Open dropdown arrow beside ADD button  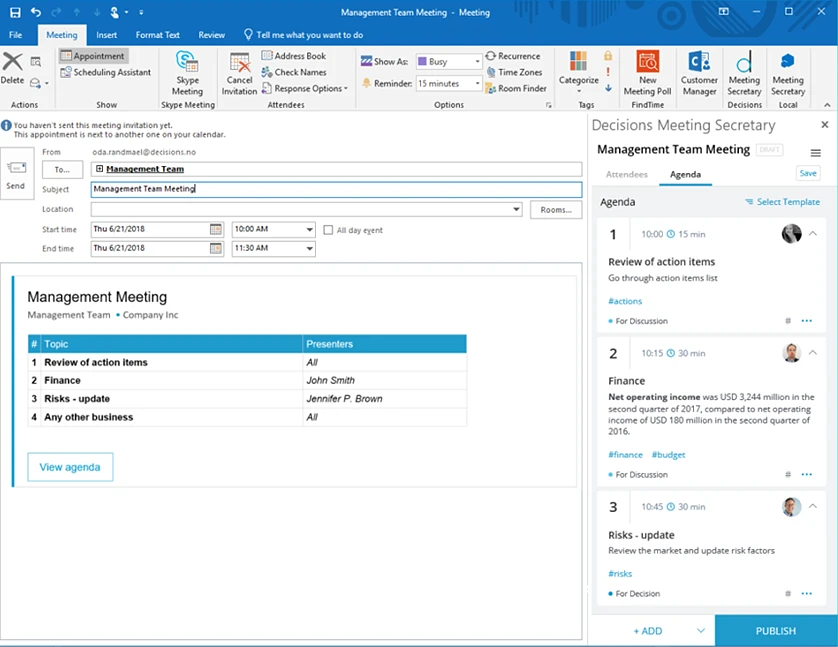click(701, 631)
